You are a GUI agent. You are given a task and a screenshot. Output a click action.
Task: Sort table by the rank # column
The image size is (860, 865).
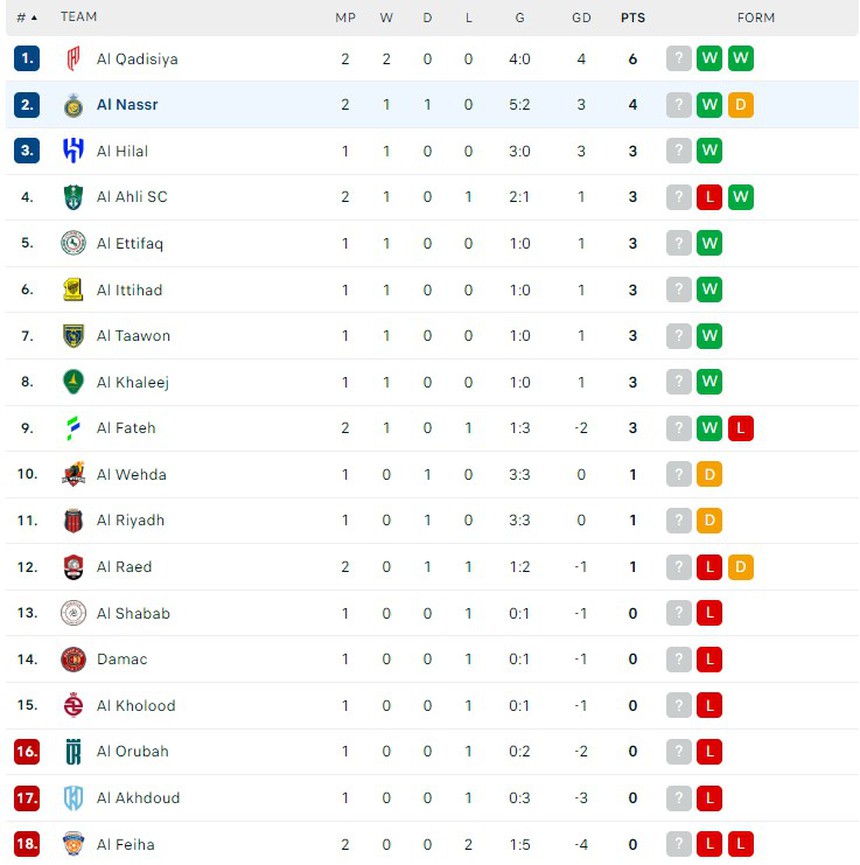27,17
